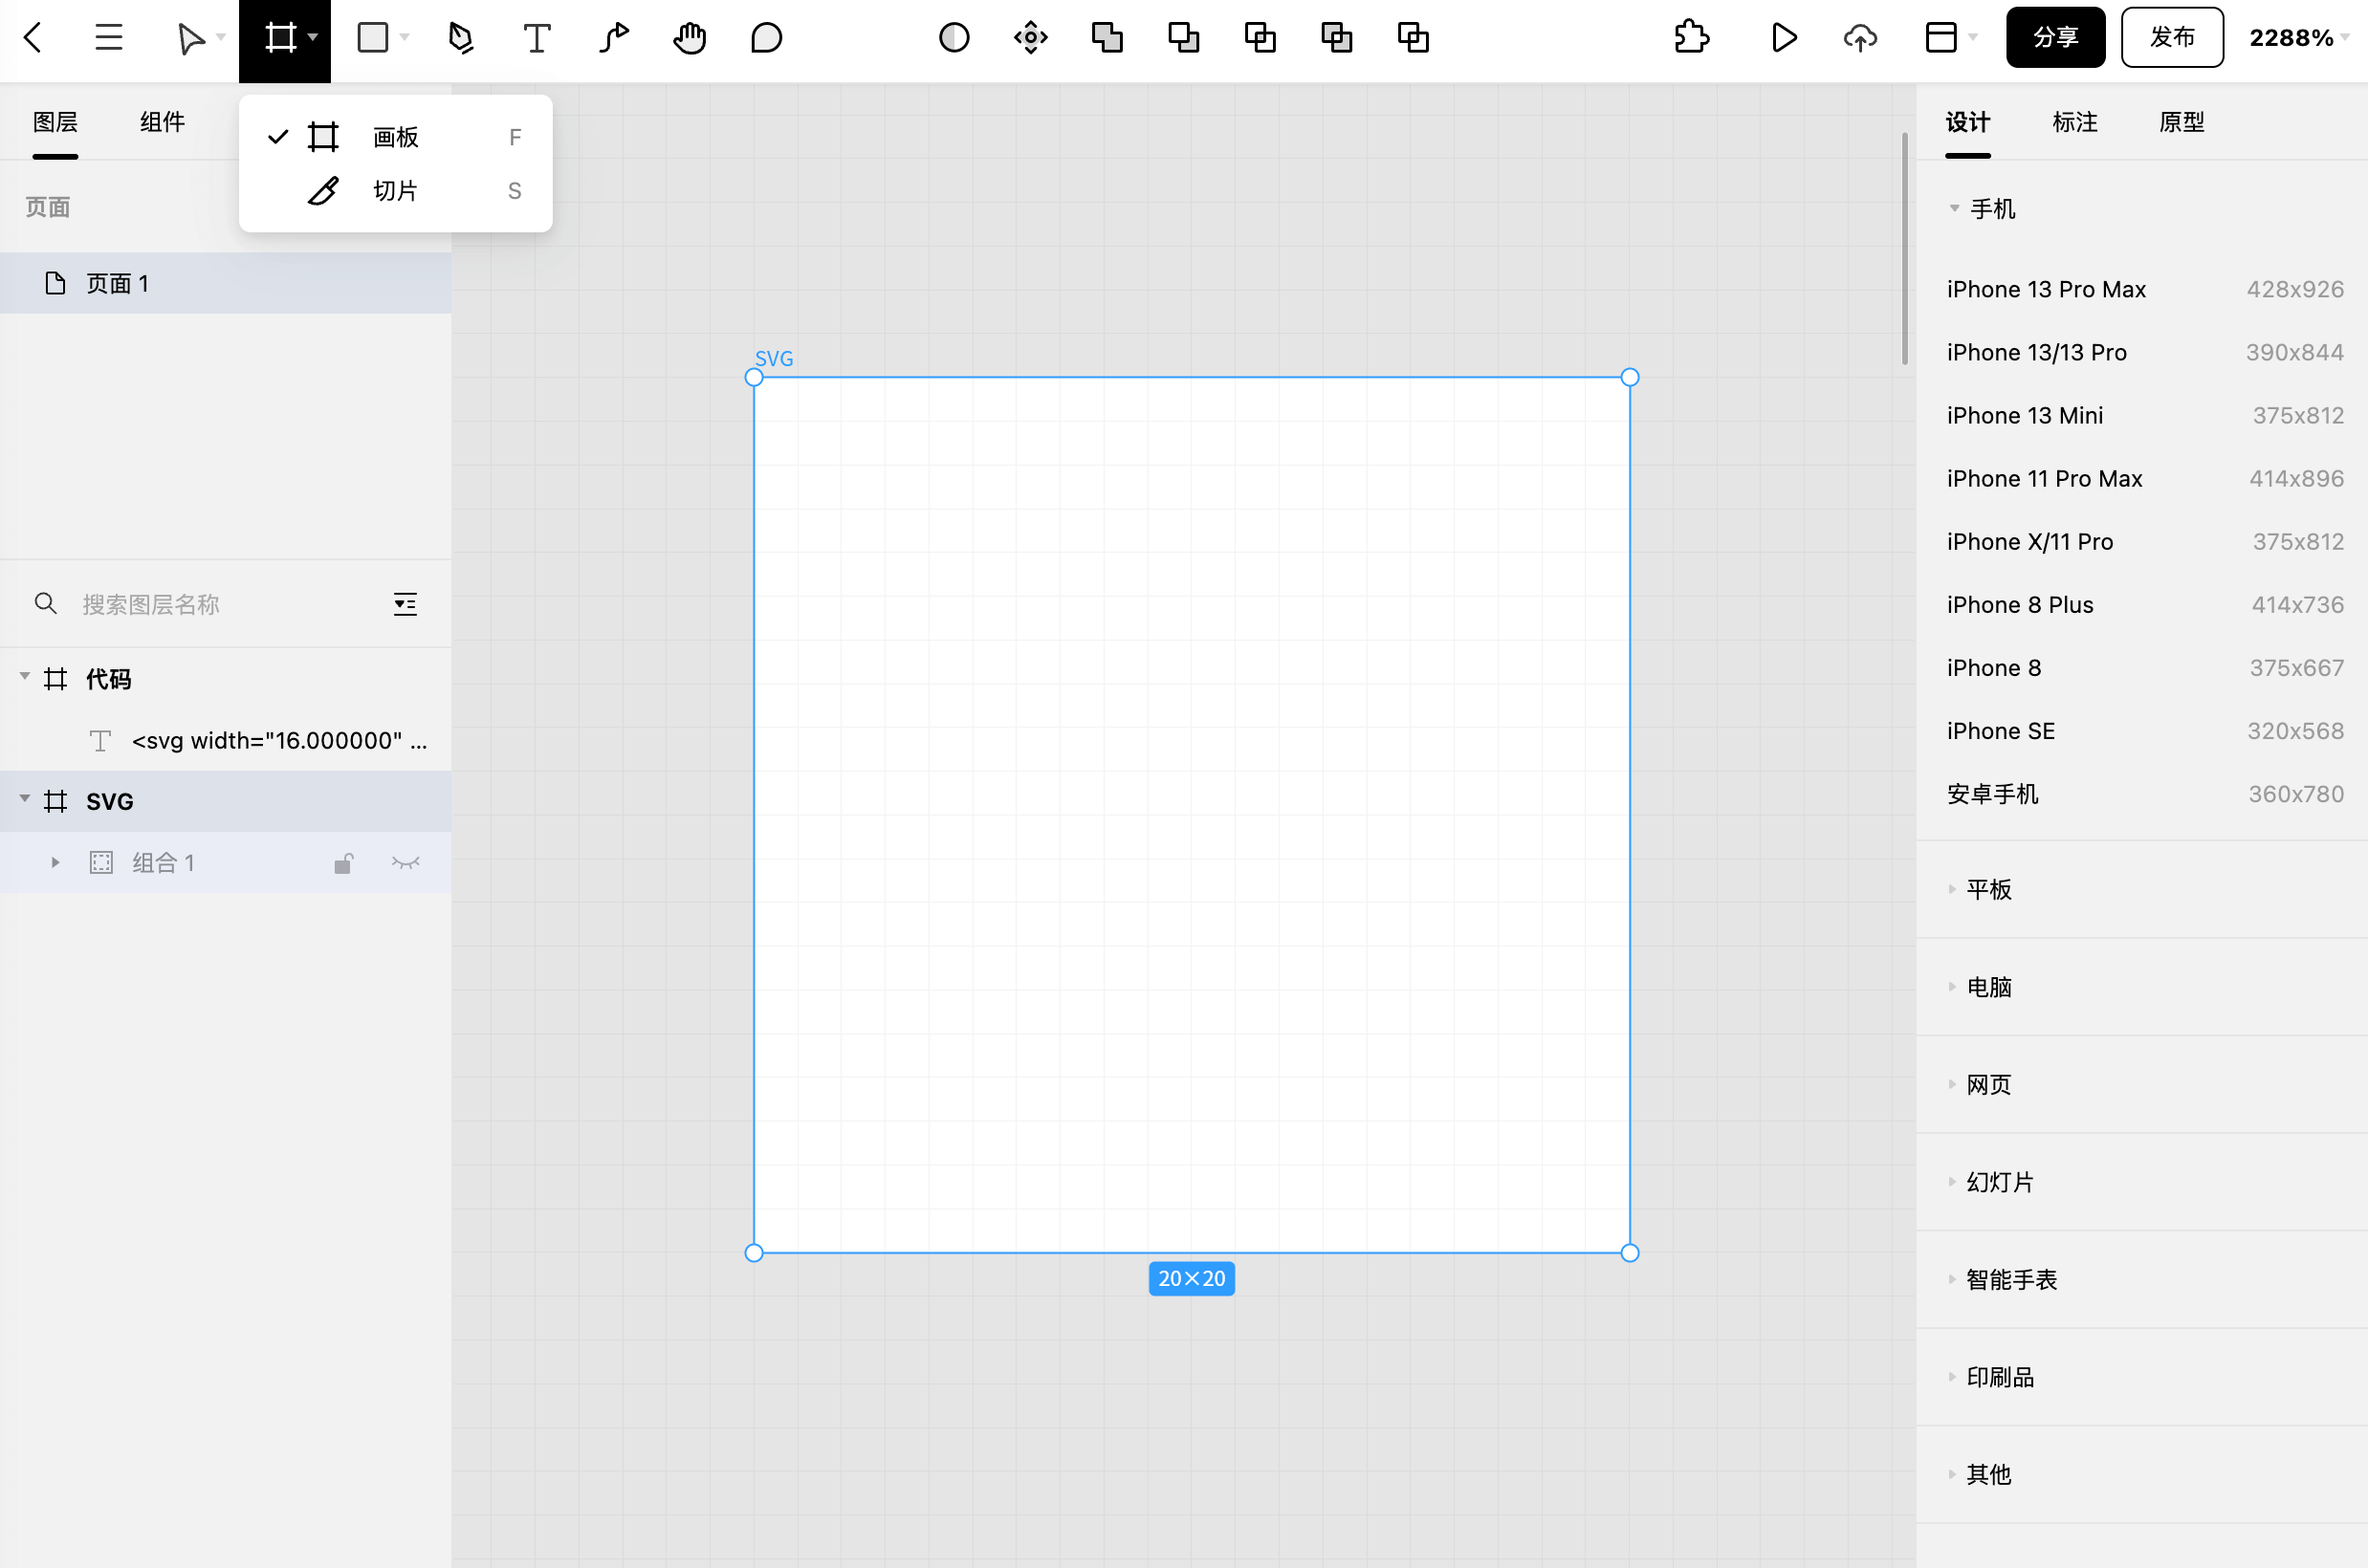Open Move tool dropdown arrow
This screenshot has height=1568, width=2368.
(x=221, y=38)
